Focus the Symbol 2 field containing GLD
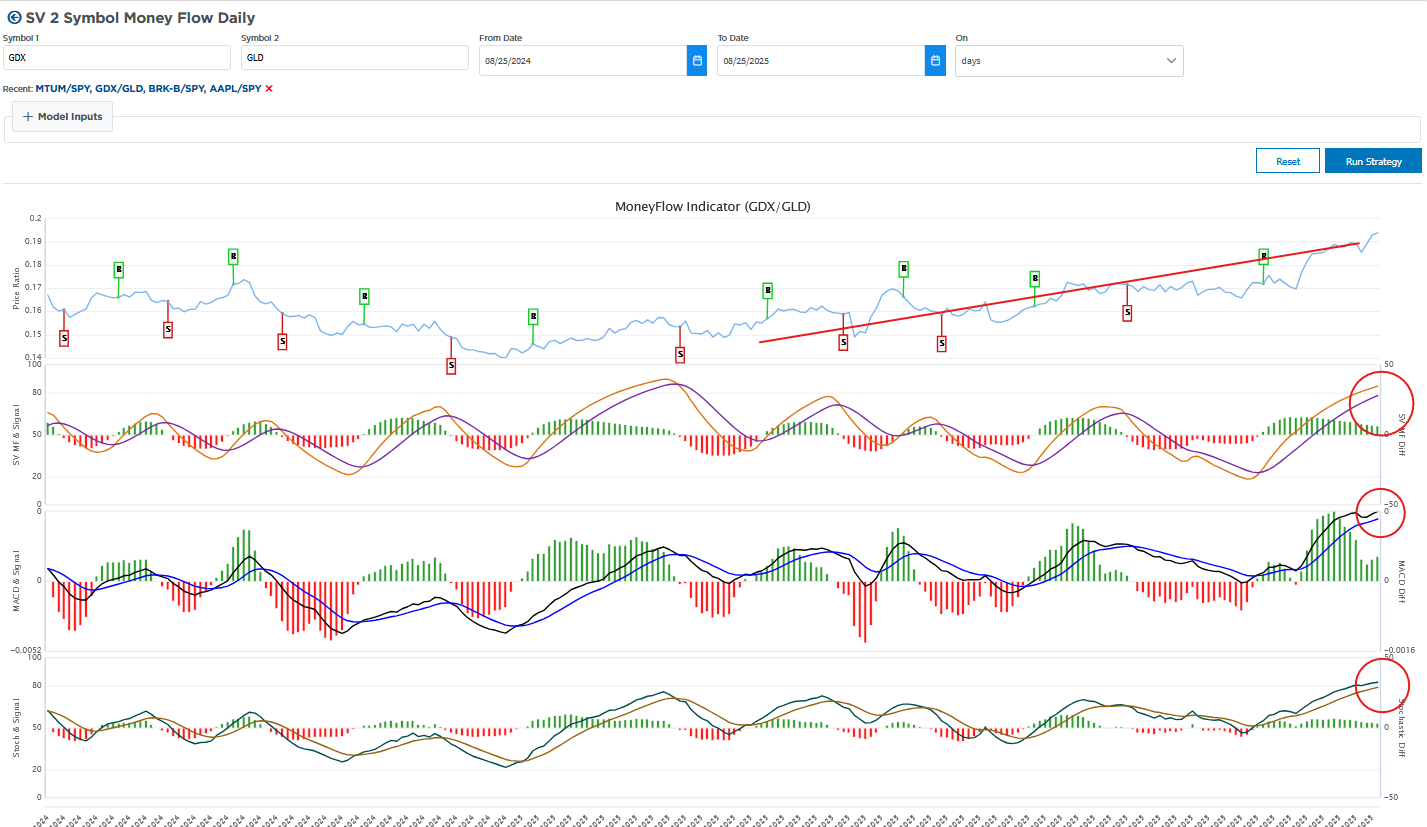Viewport: 1427px width, 827px height. click(354, 58)
